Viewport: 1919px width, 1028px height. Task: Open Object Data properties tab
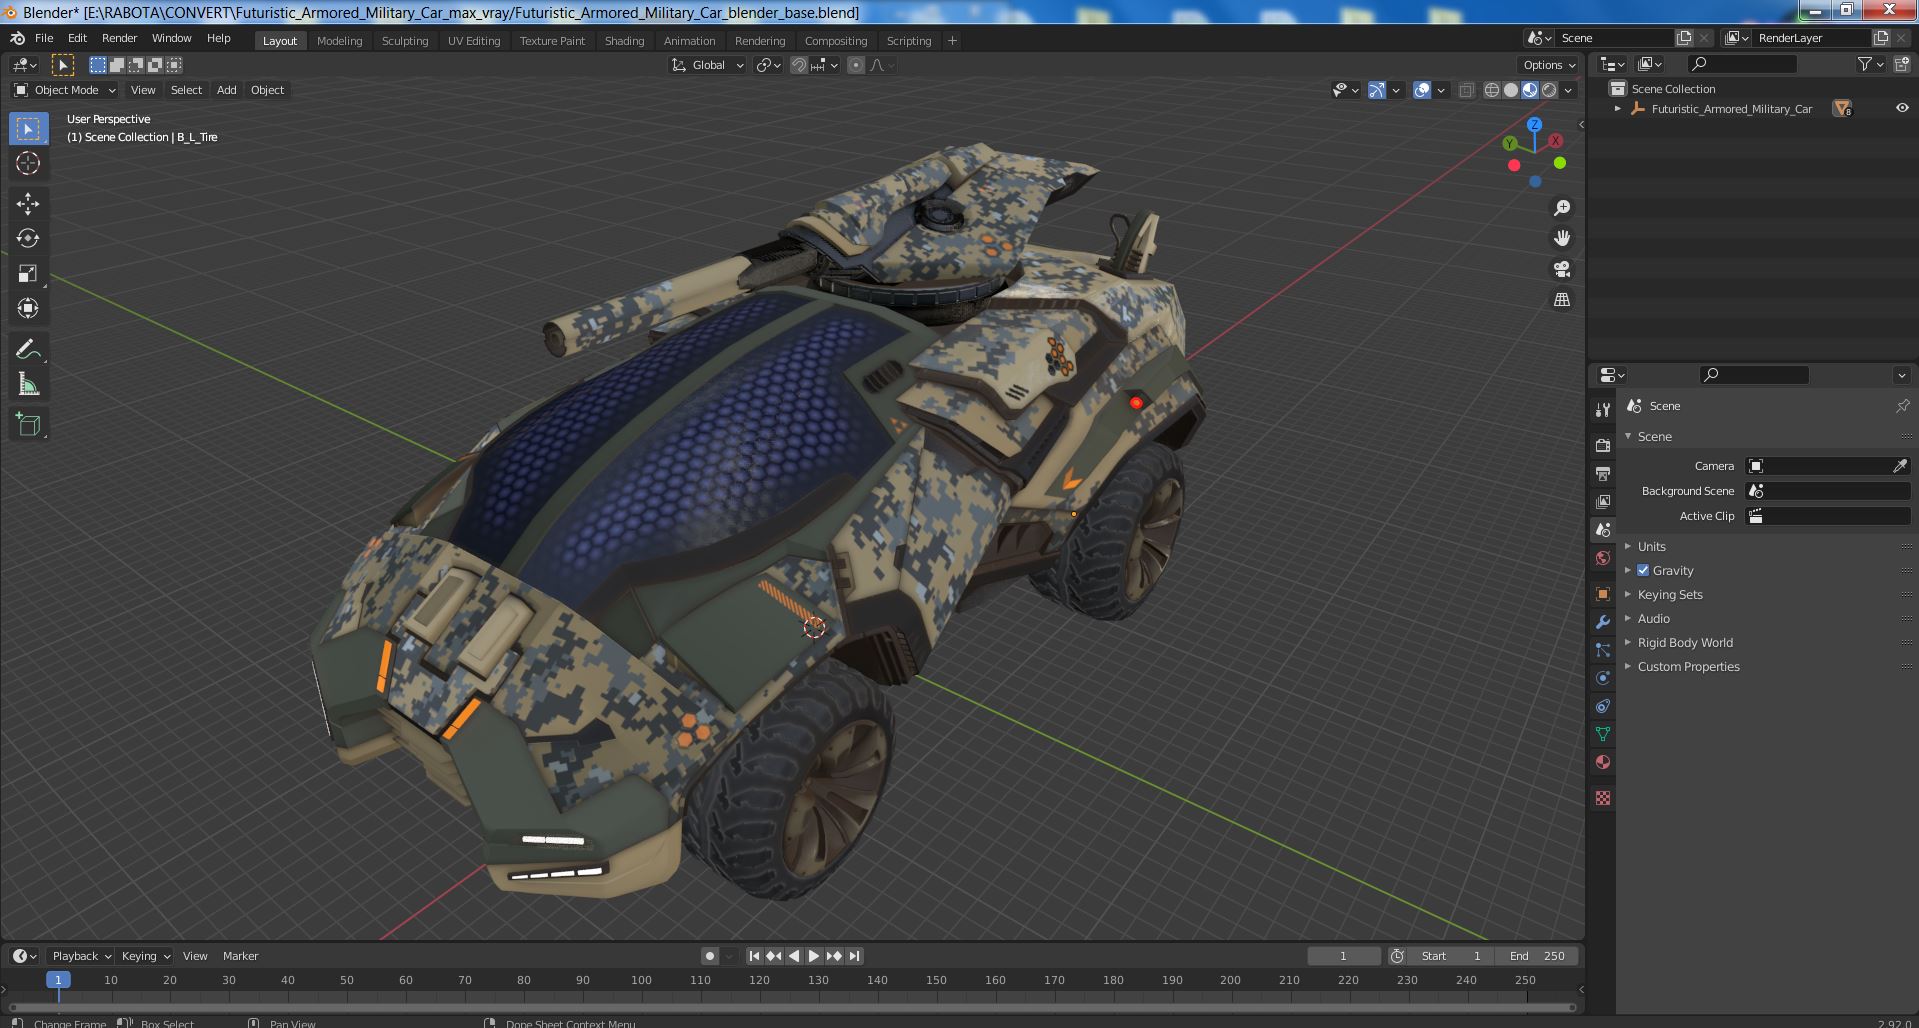coord(1603,734)
